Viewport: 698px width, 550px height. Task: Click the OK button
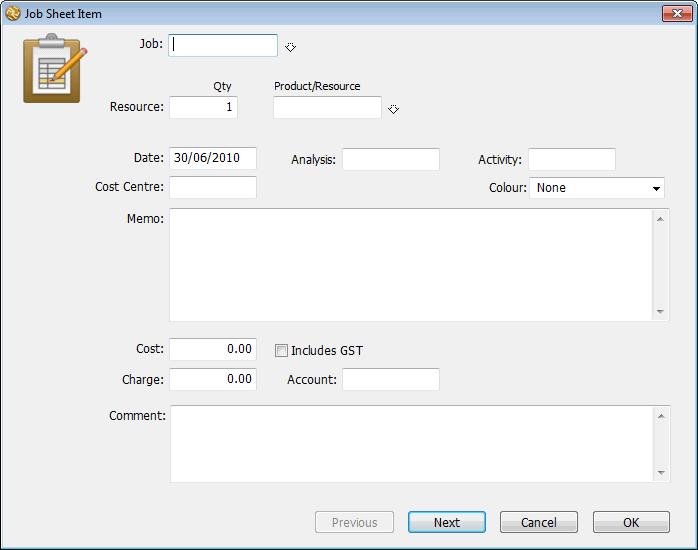point(631,522)
